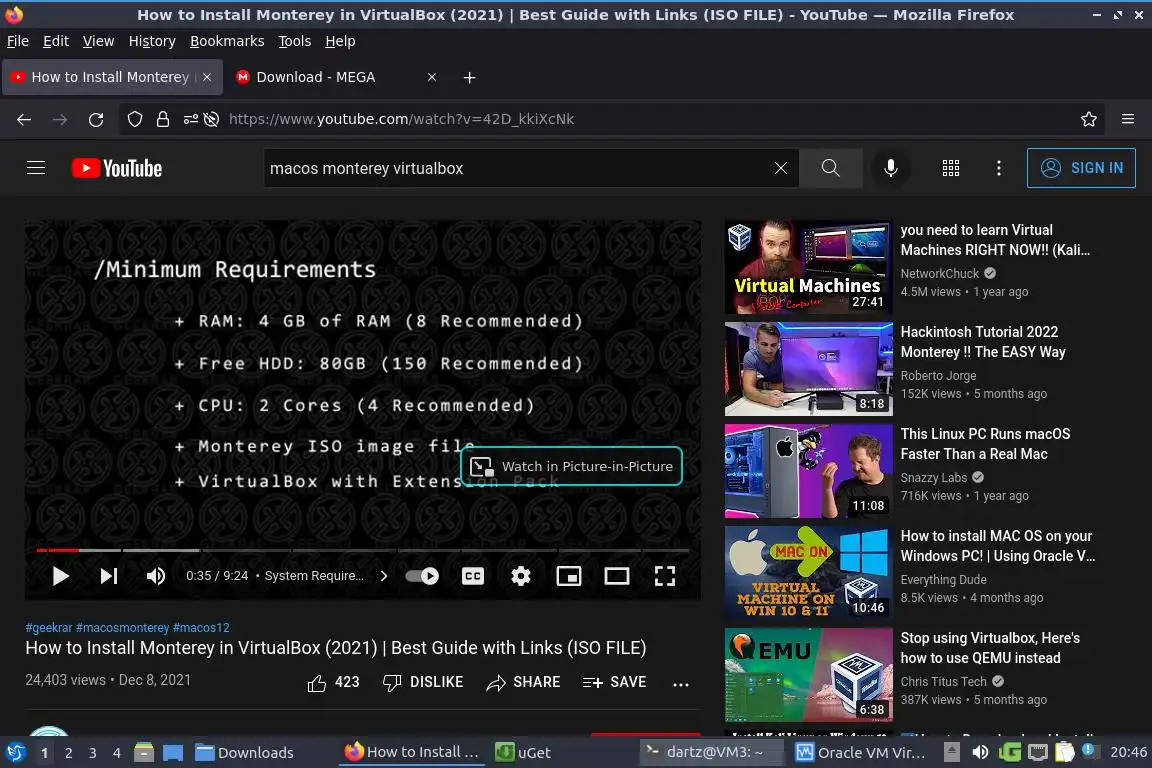The height and width of the screenshot is (768, 1152).
Task: Close the How to Install Monterey tab
Action: click(207, 77)
